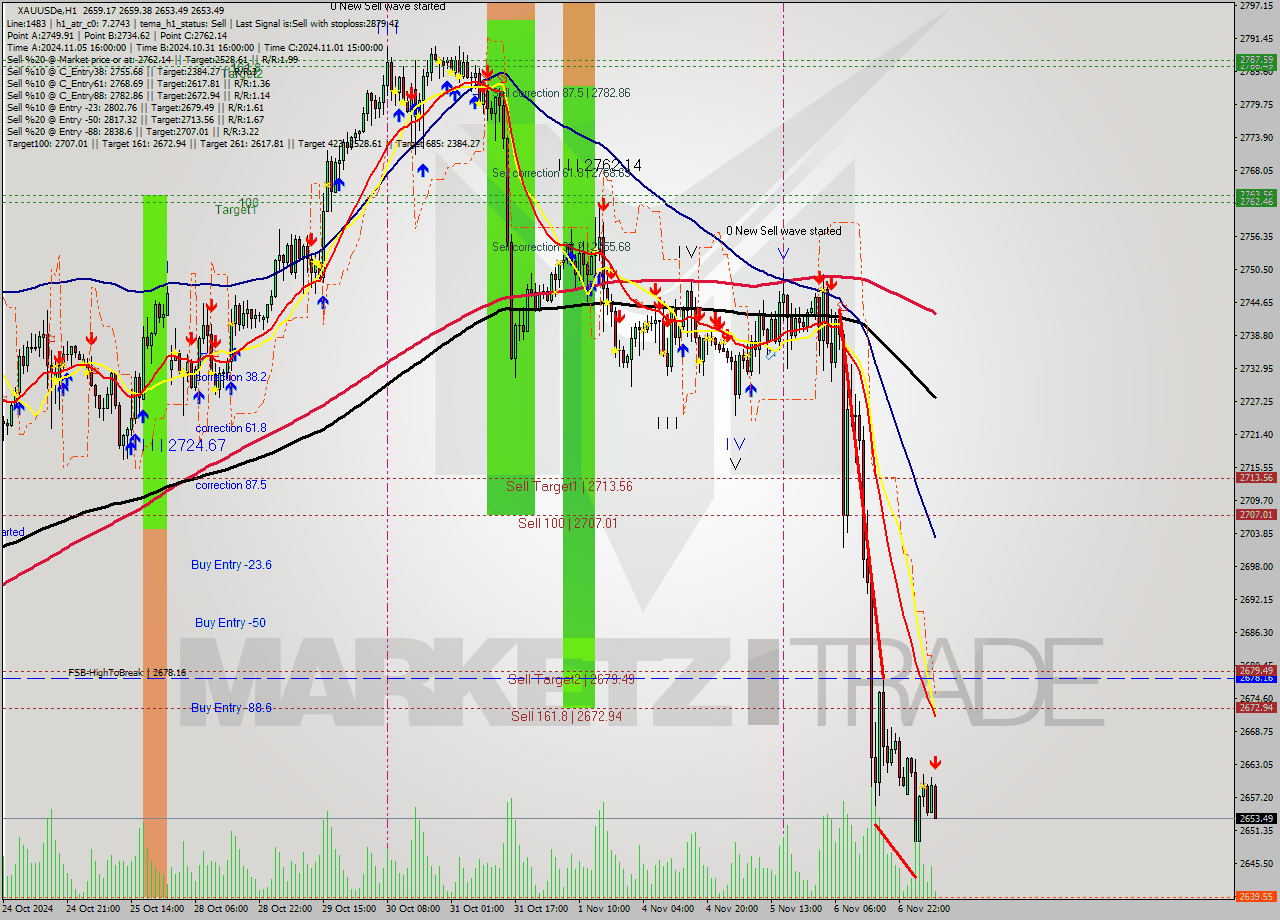Click the green 'Target1' label

point(236,210)
